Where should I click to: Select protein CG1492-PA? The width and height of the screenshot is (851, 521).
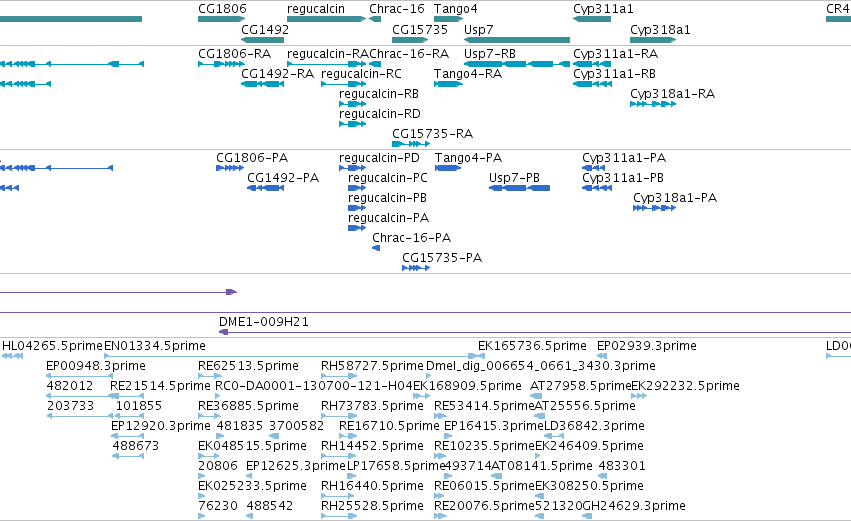[x=265, y=188]
